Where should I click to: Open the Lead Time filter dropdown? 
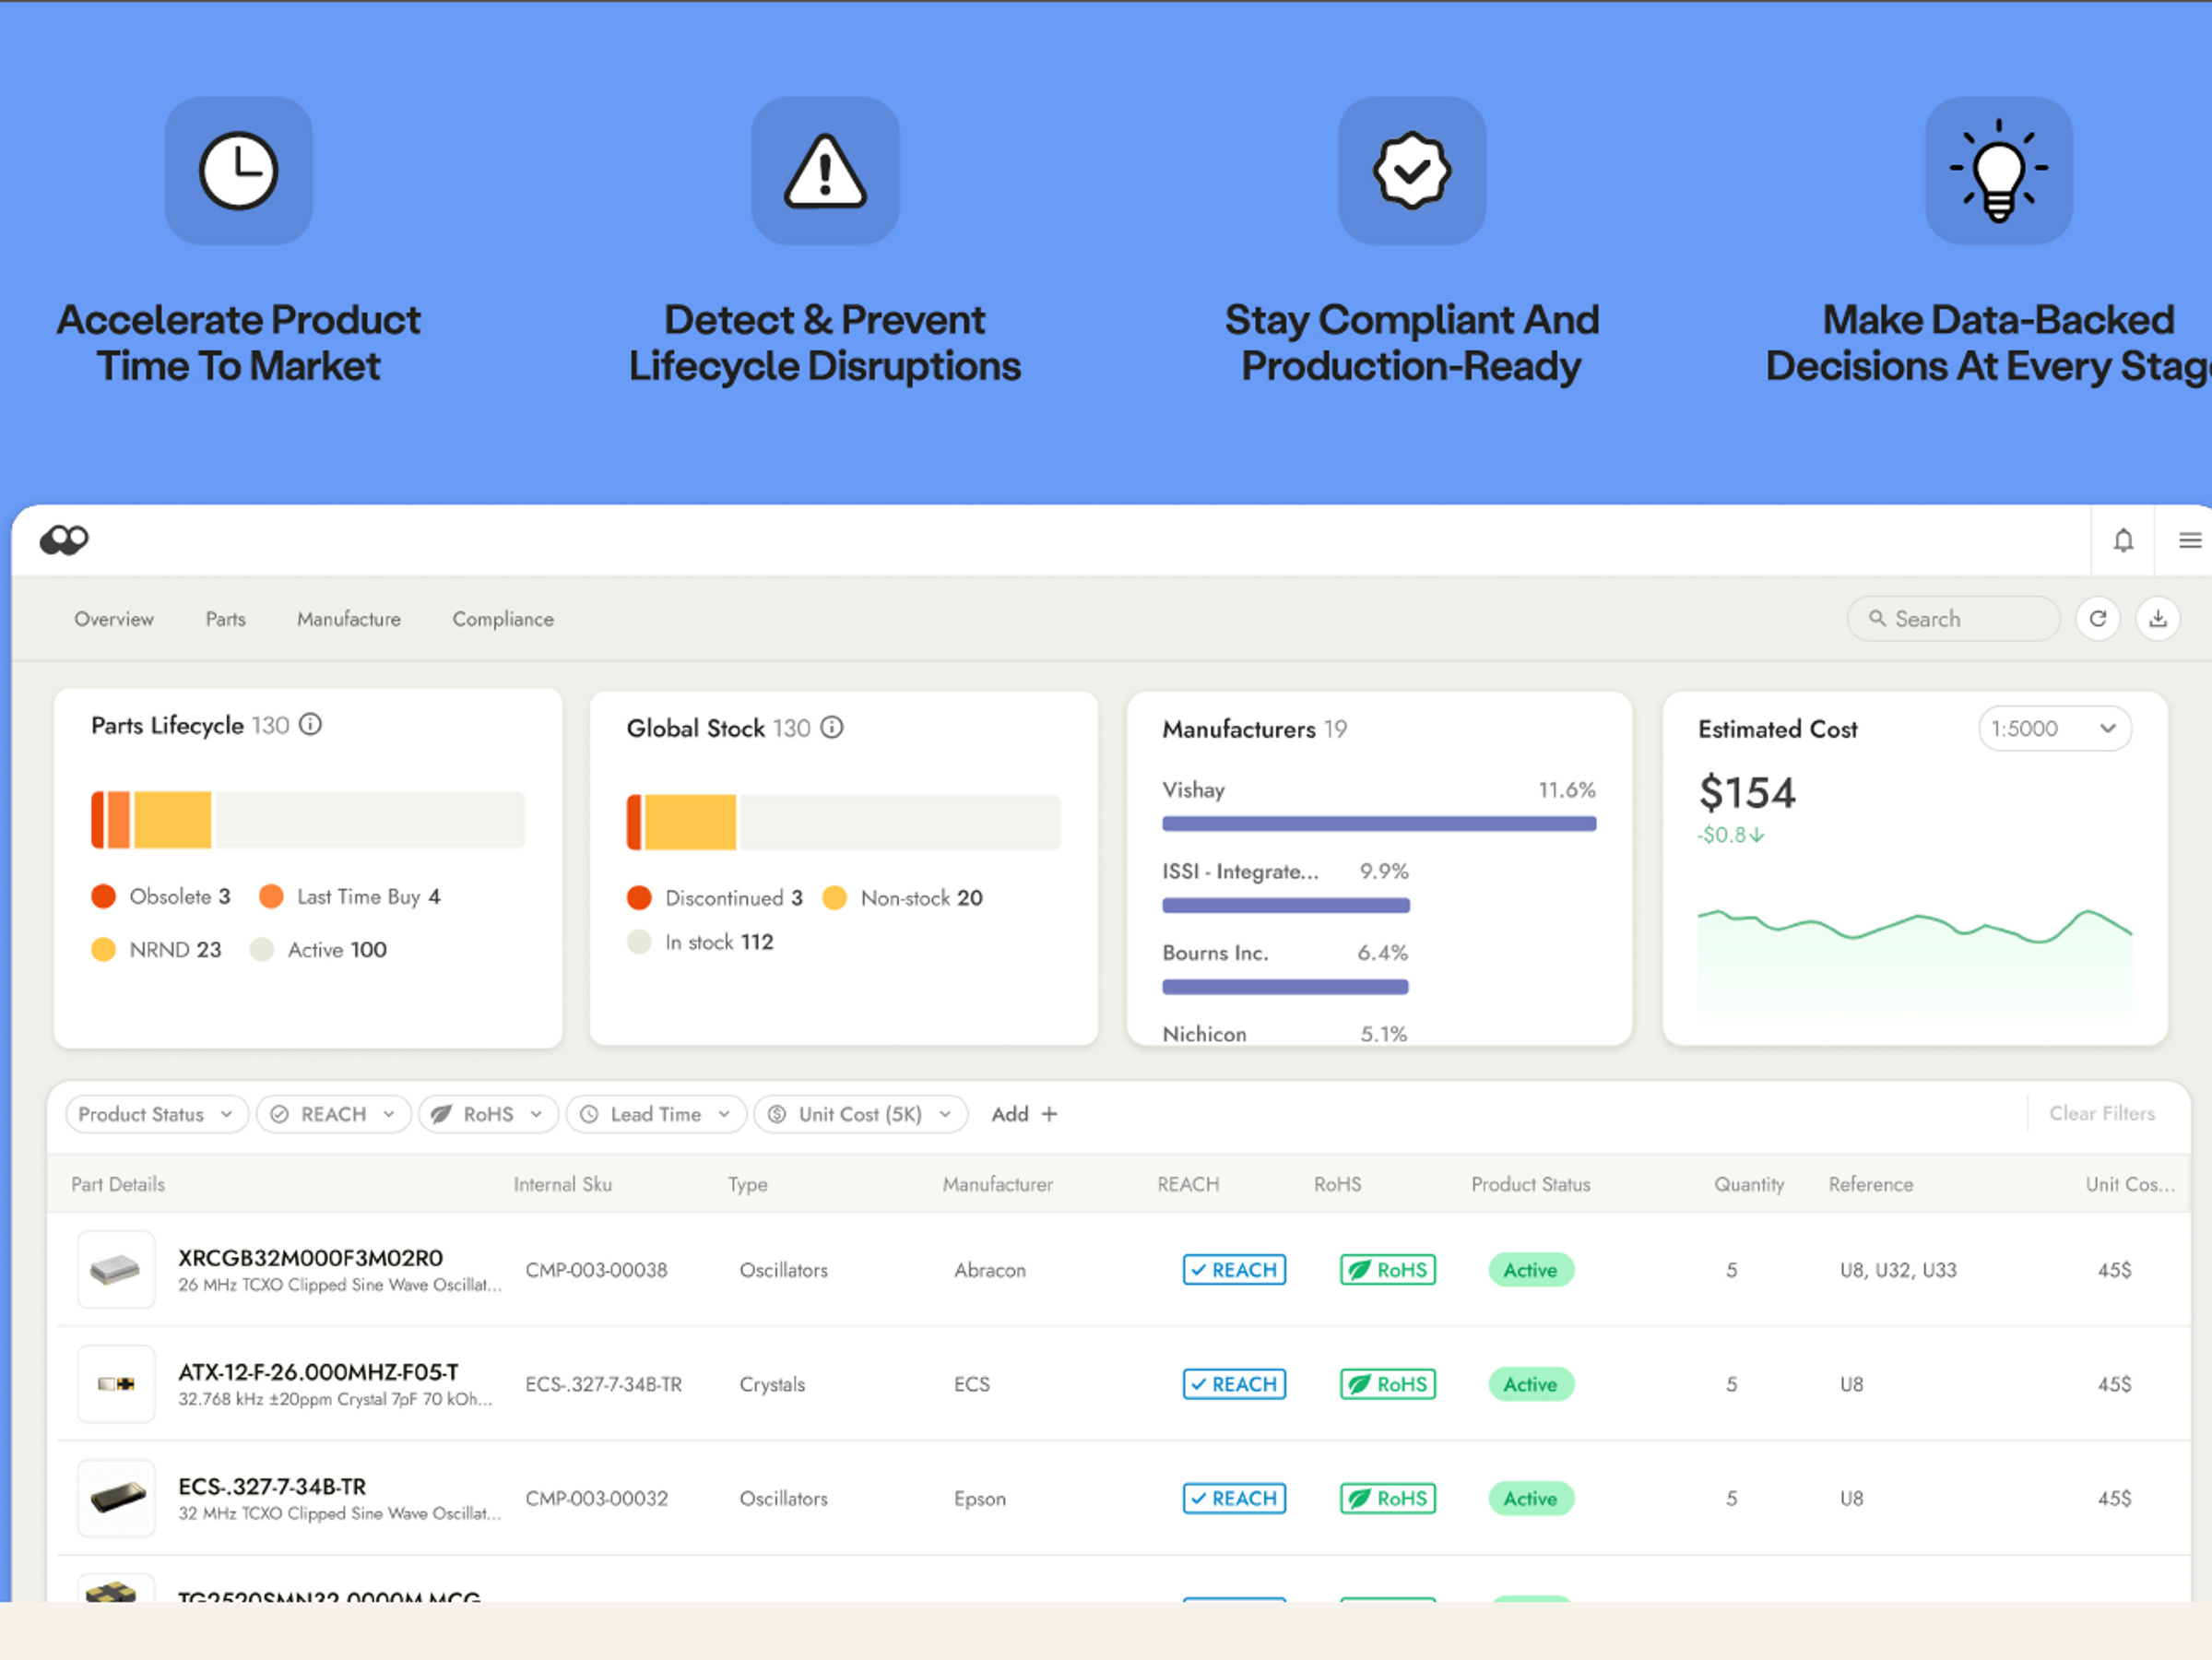coord(656,1114)
